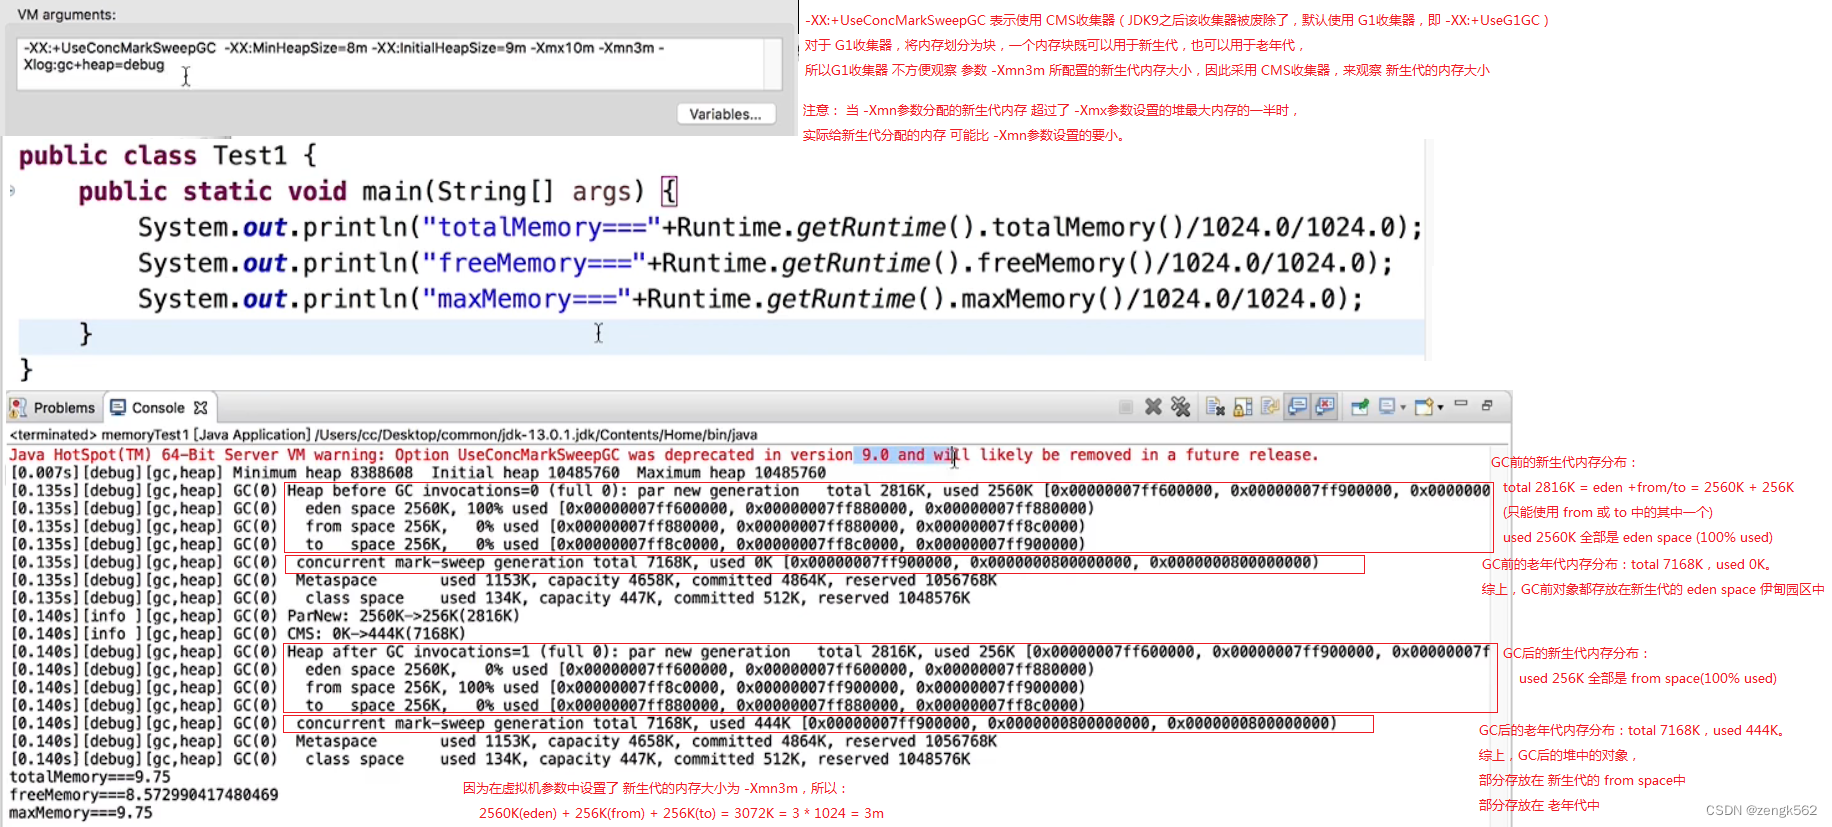The width and height of the screenshot is (1832, 827).
Task: Click the 'maxMemory===9.75' output line
Action: tap(81, 813)
